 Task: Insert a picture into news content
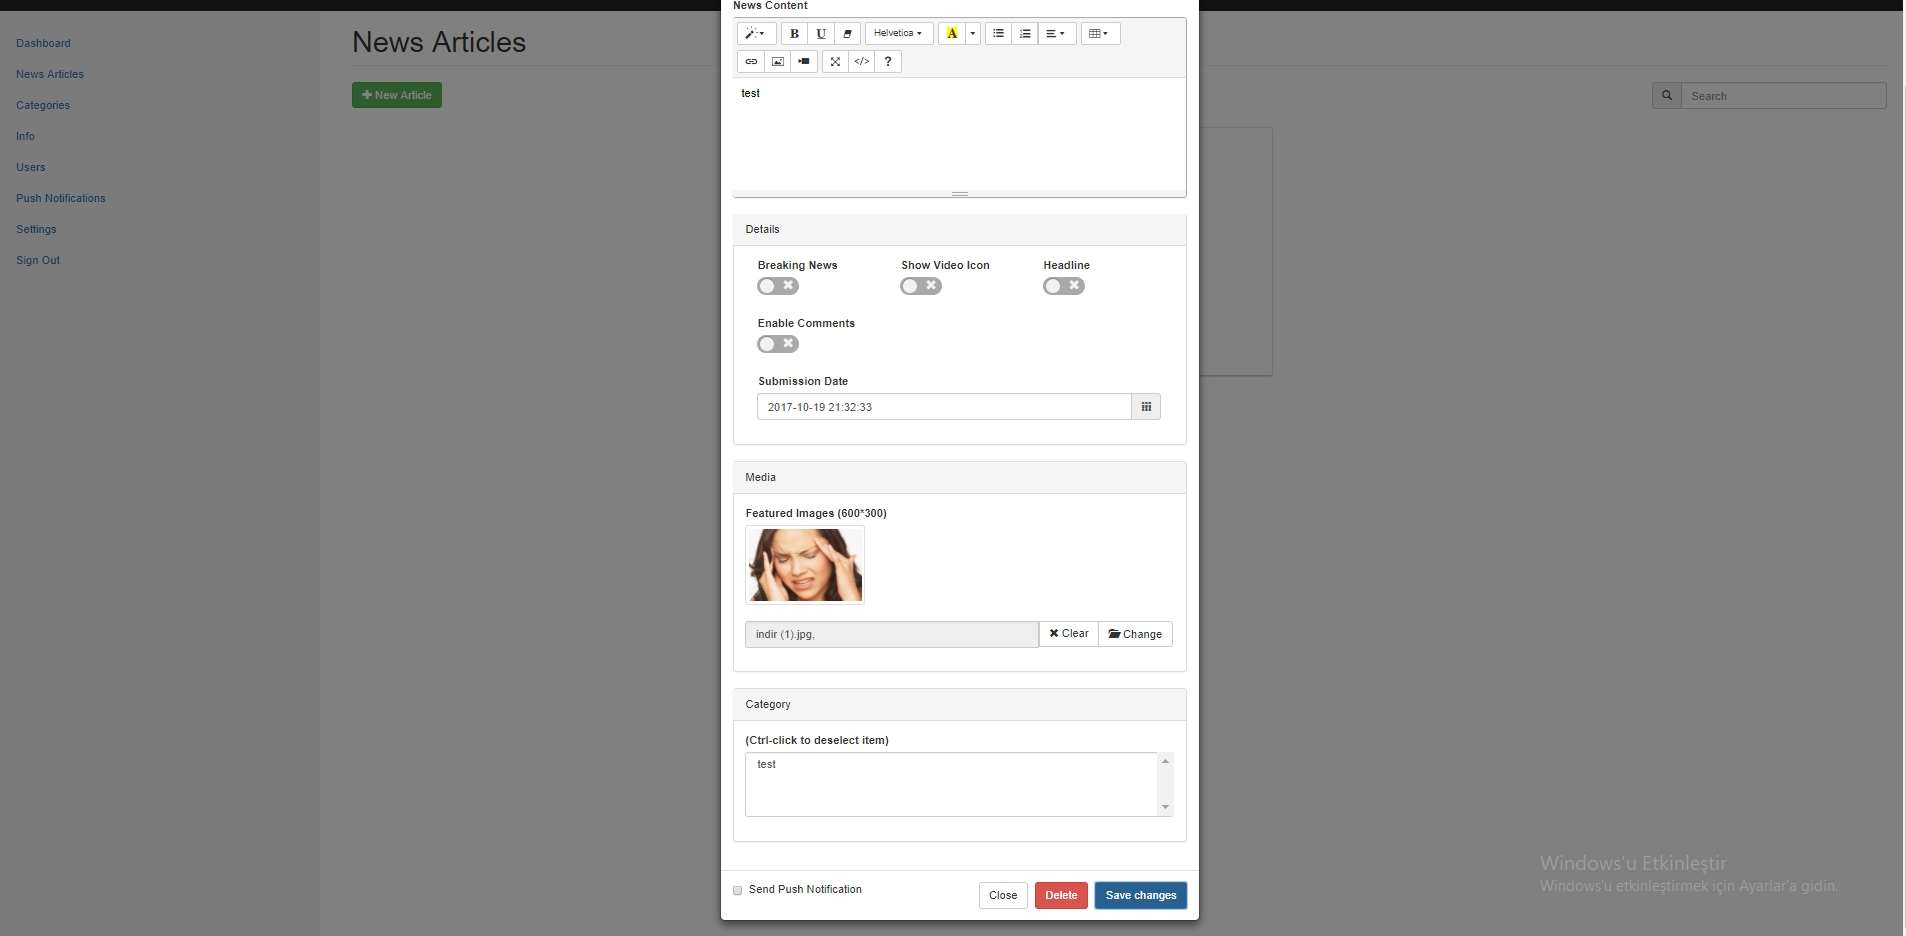point(778,62)
